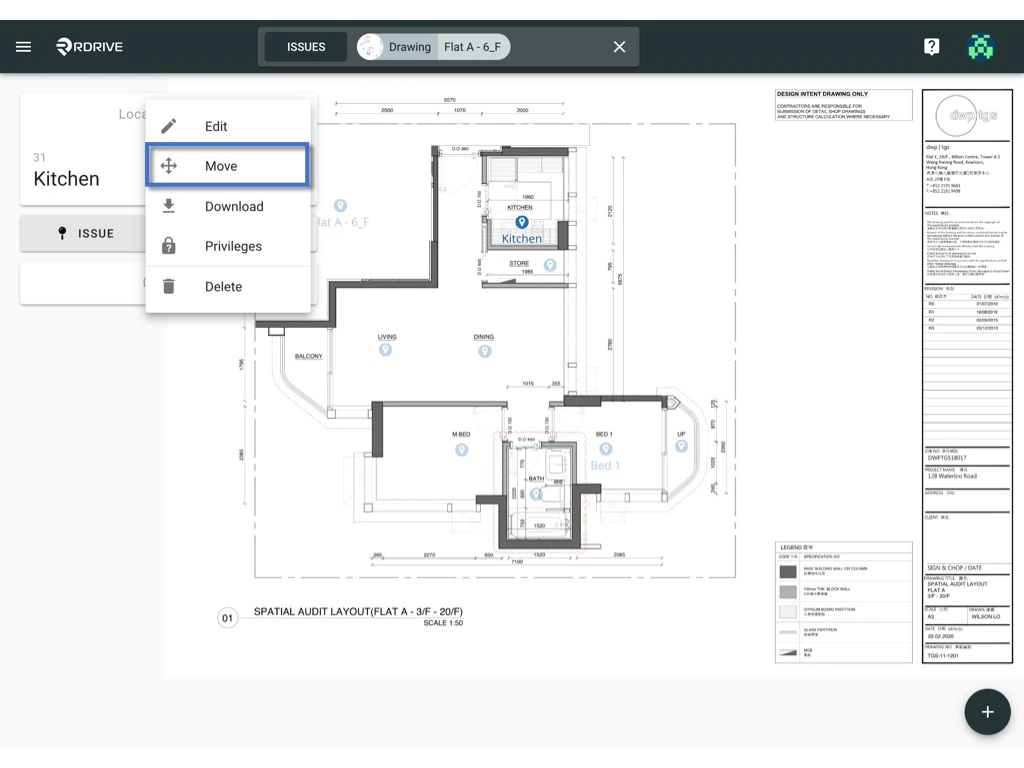1024x768 pixels.
Task: Open the ISSUES tab in search bar
Action: [x=306, y=47]
